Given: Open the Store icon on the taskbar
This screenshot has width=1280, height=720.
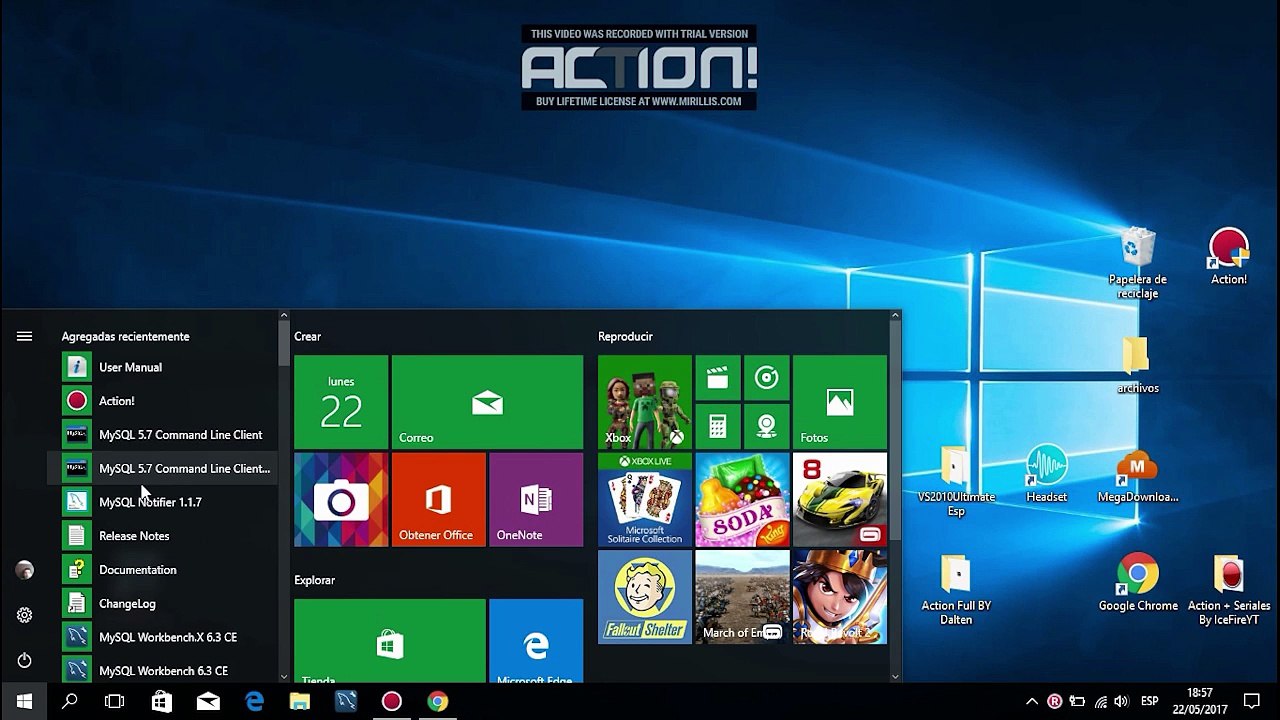Looking at the screenshot, I should point(161,701).
